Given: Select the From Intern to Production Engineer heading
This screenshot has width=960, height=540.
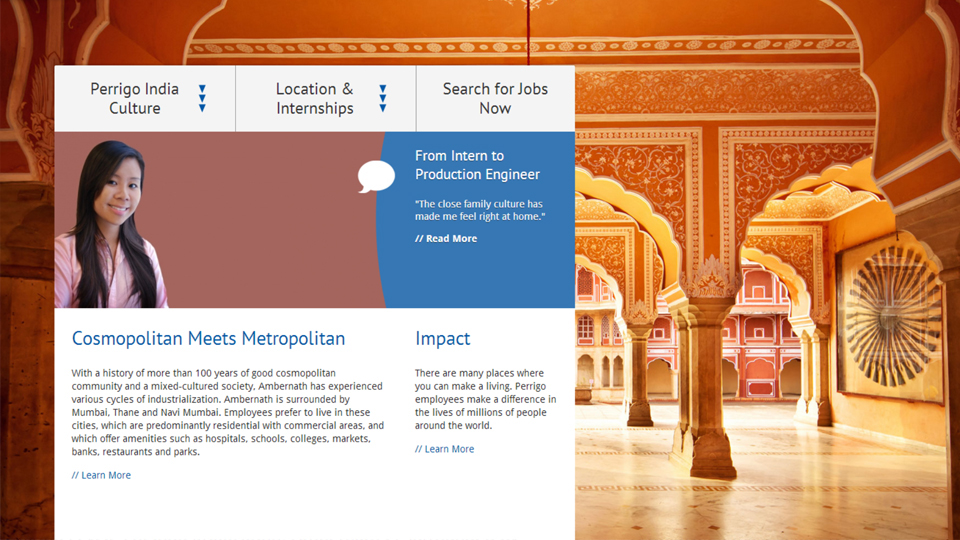Looking at the screenshot, I should pos(477,165).
